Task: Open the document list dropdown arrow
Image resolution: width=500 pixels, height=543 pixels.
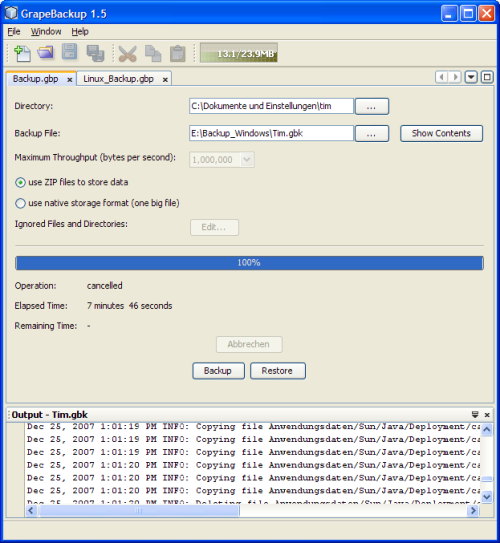Action: (471, 77)
